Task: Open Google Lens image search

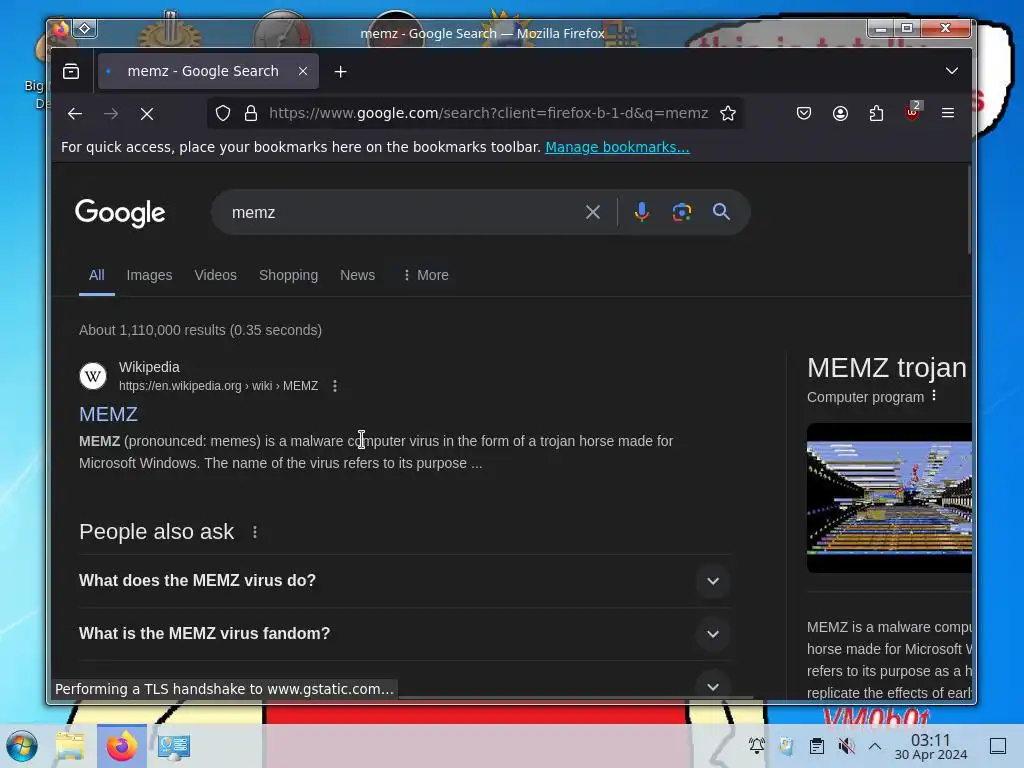Action: (682, 212)
